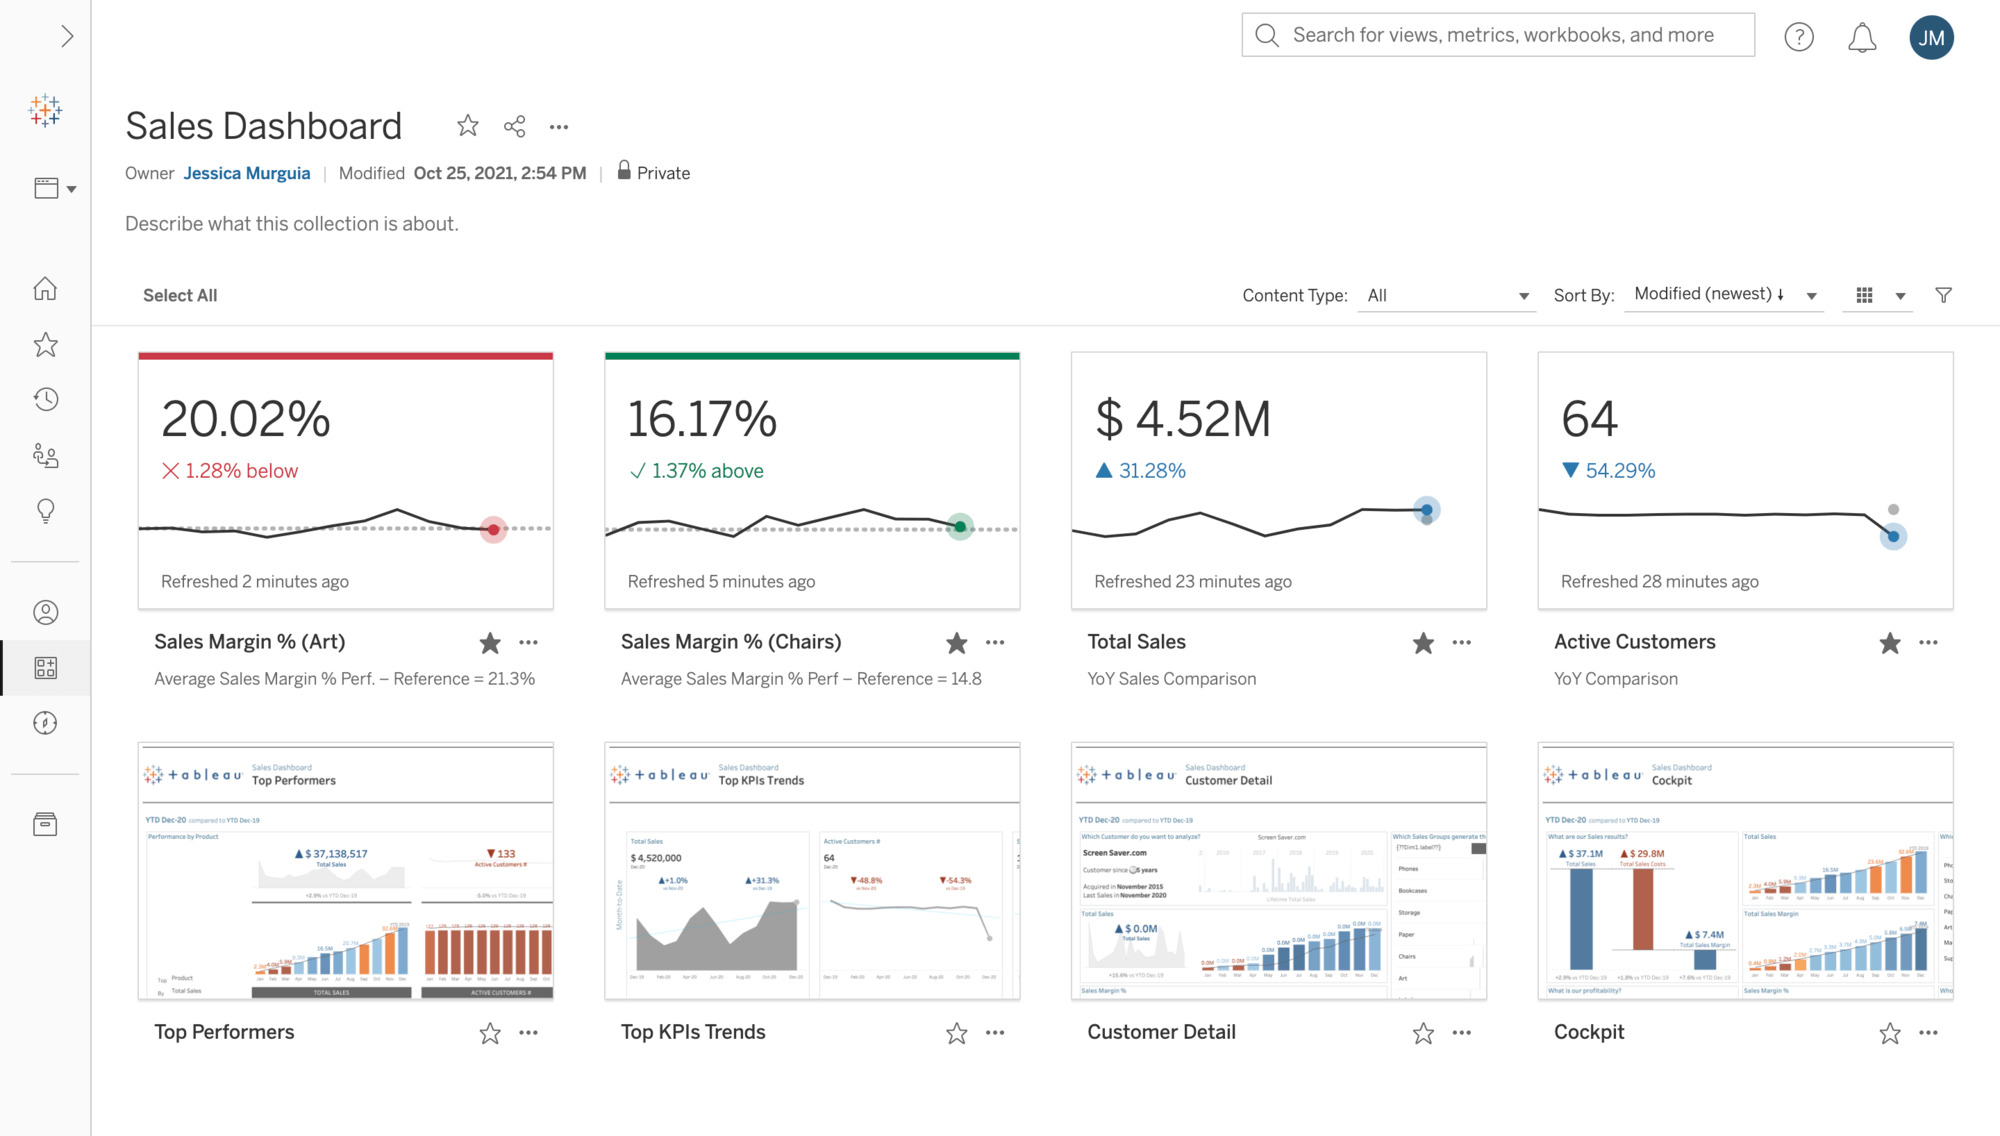2000x1136 pixels.
Task: Open the Collections icon in the sidebar
Action: [45, 668]
